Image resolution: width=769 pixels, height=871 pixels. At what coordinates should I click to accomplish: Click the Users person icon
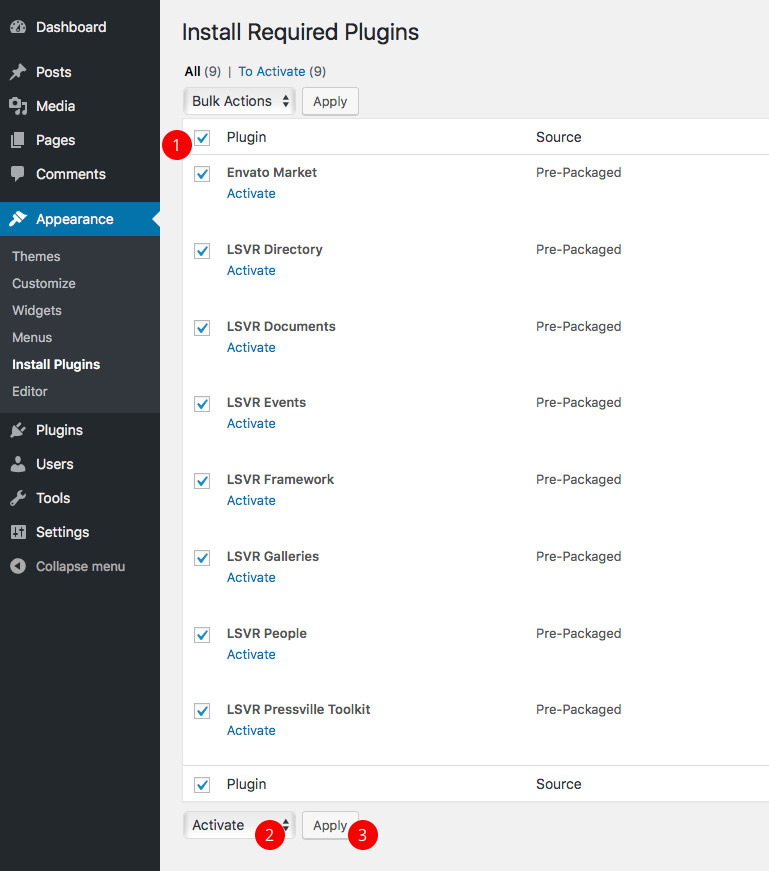click(x=18, y=464)
